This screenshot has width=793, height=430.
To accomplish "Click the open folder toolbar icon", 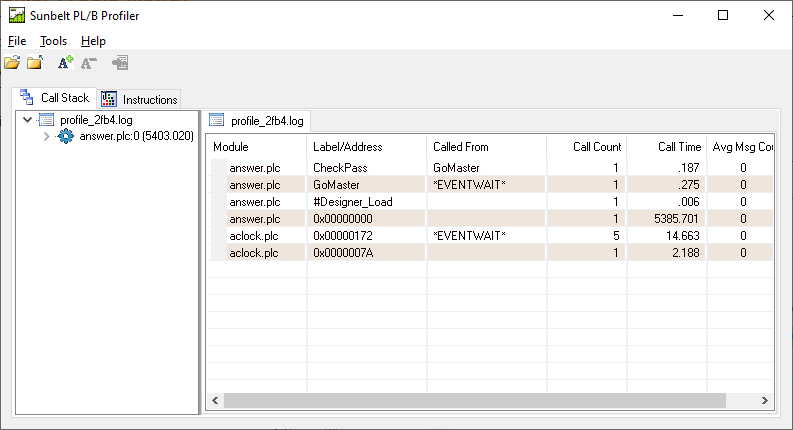I will point(35,63).
